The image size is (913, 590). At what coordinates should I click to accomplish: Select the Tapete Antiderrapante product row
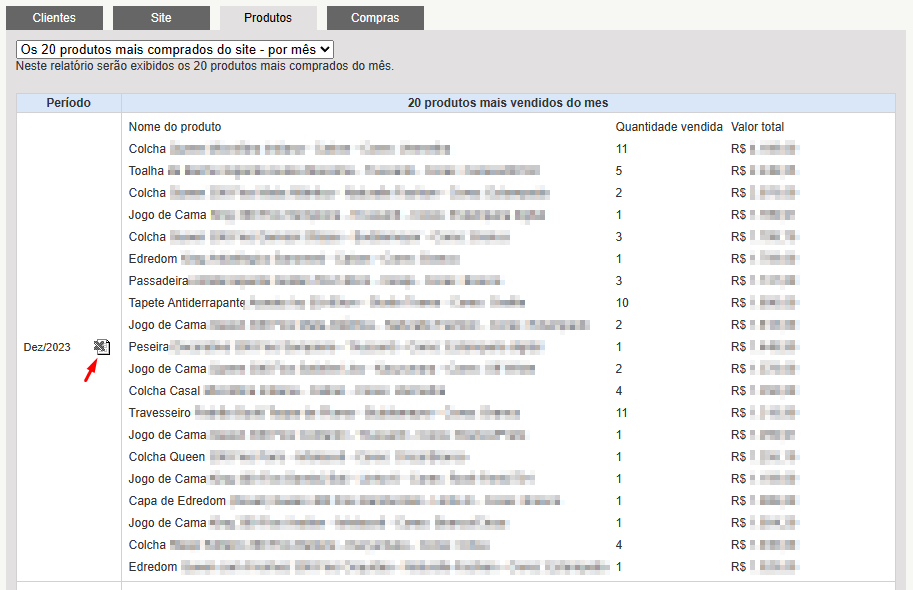pos(464,303)
